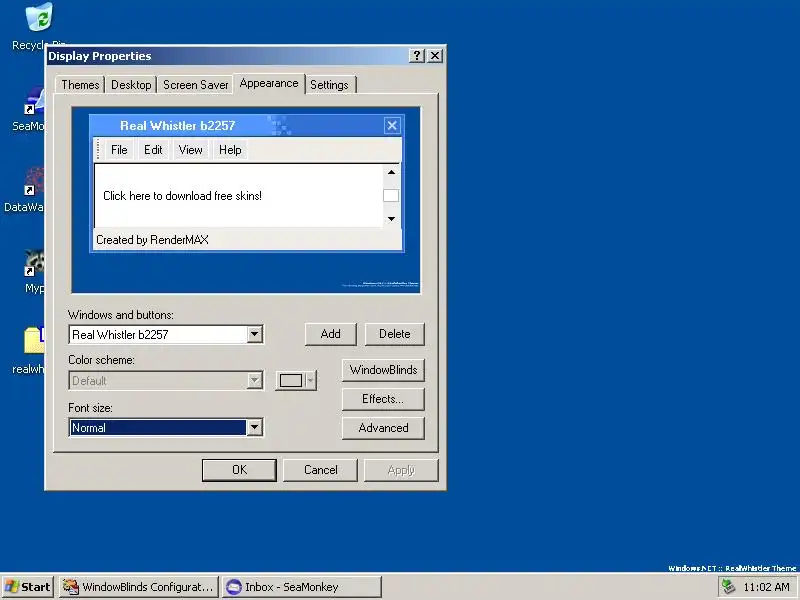Click the preview scrollbar thumb
Viewport: 800px width, 600px height.
[x=391, y=195]
